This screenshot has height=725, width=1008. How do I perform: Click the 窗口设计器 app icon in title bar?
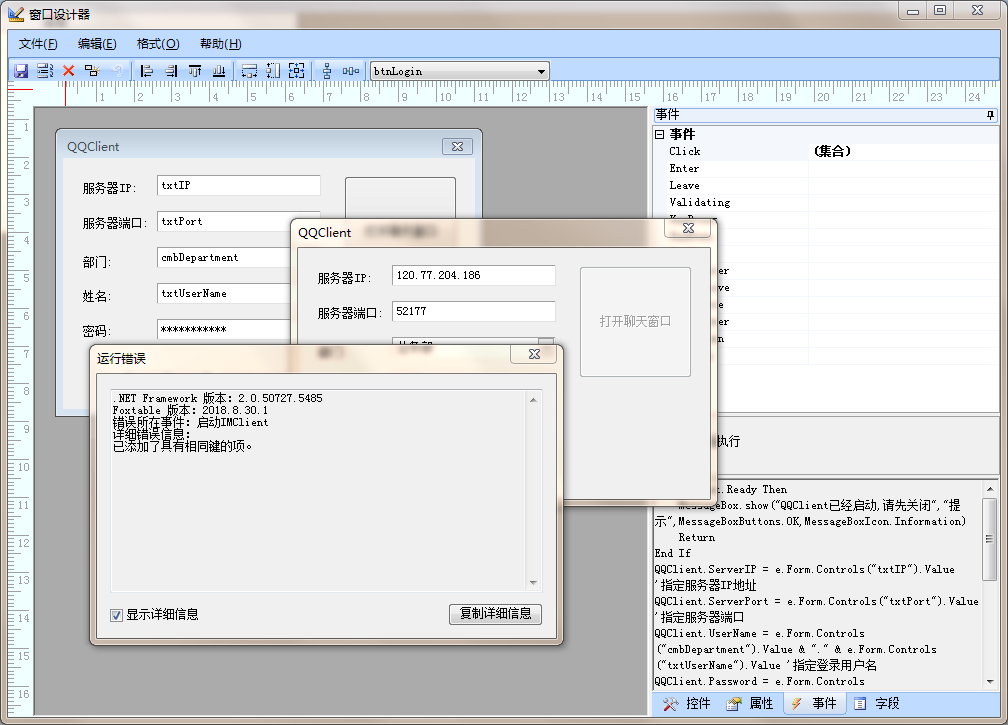pos(16,13)
